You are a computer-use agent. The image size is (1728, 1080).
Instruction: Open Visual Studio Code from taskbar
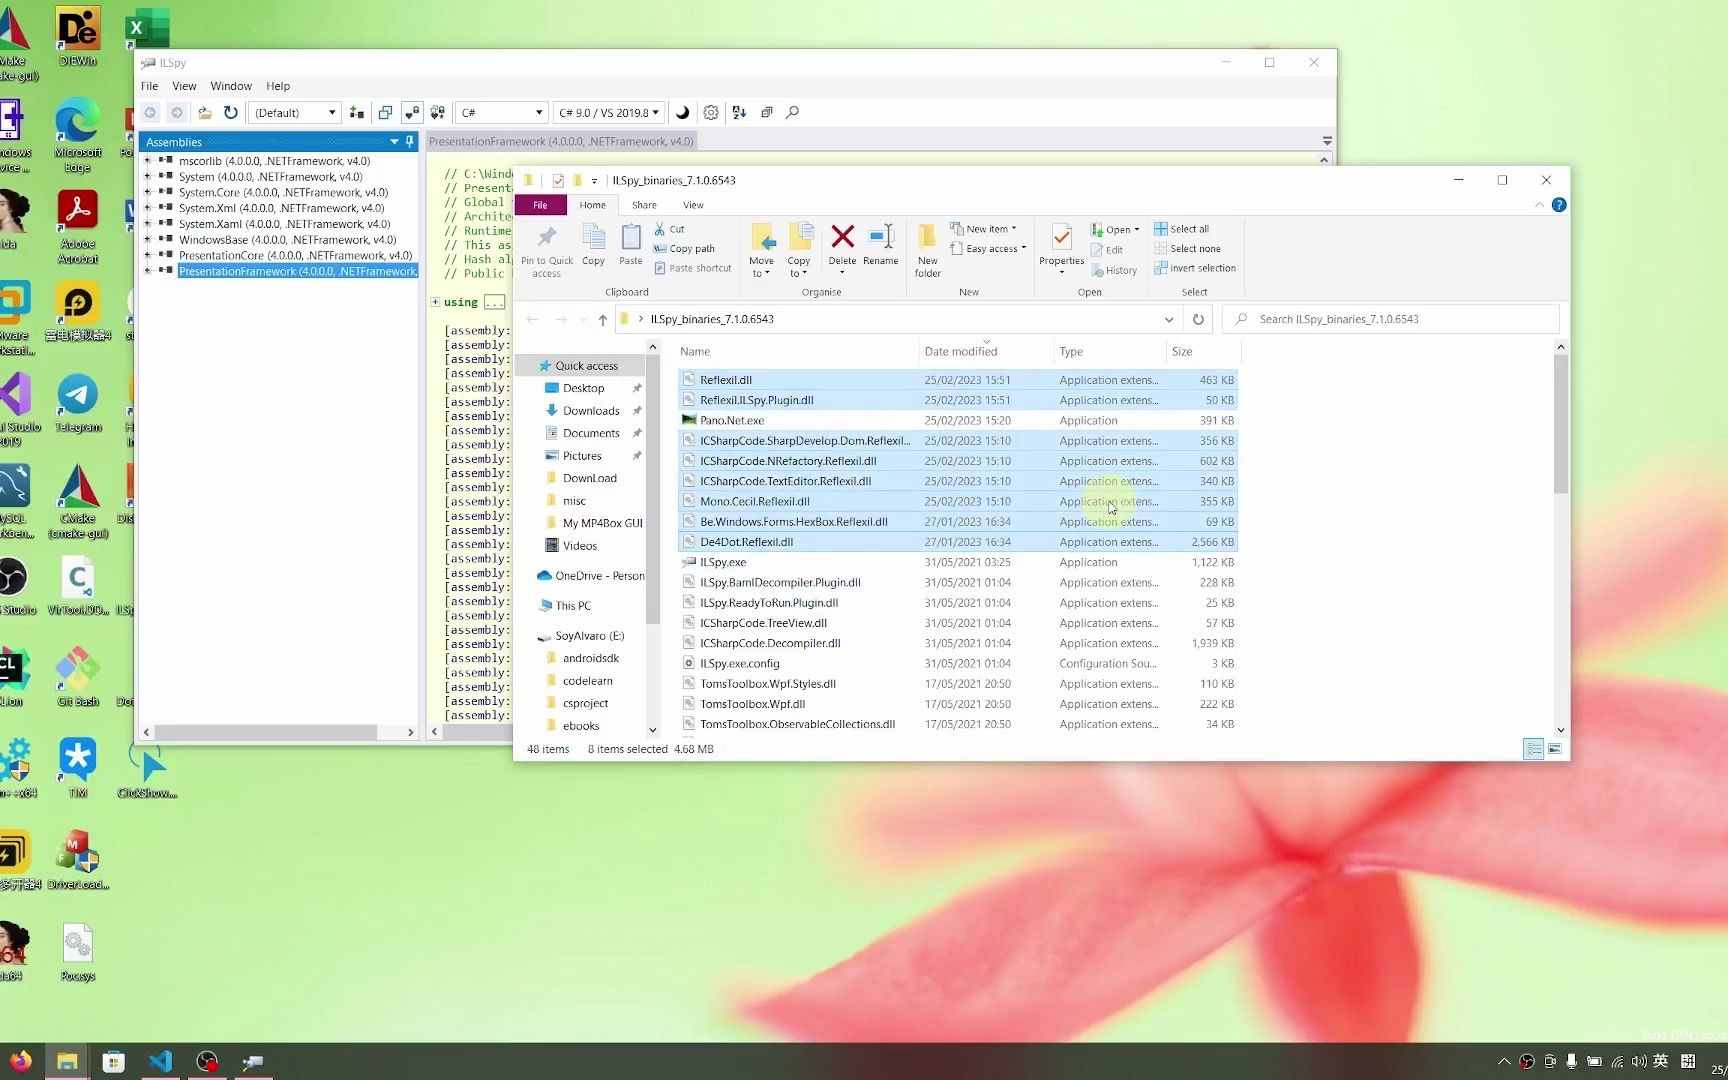point(160,1061)
